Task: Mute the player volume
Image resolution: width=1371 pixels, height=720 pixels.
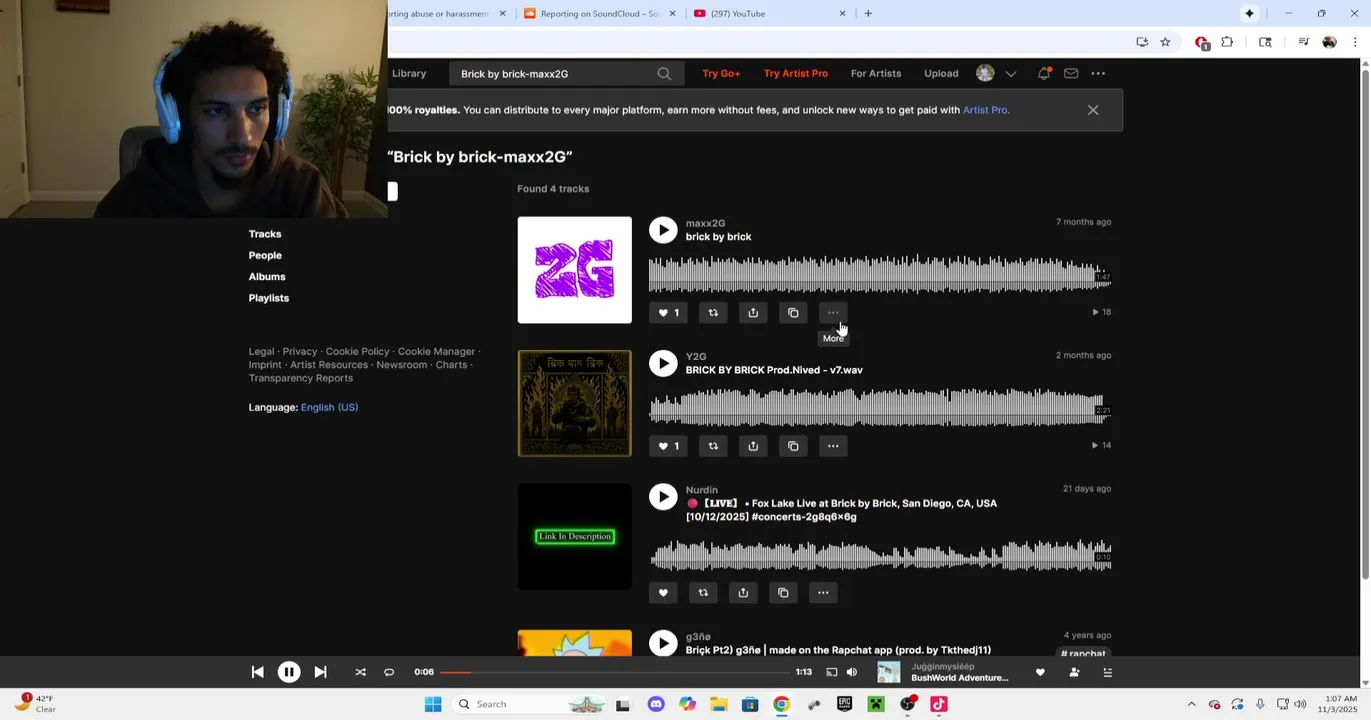Action: coord(852,672)
